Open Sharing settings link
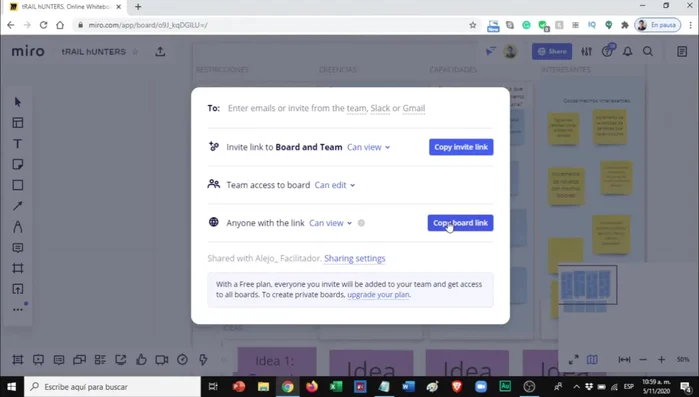The height and width of the screenshot is (397, 699). click(354, 258)
